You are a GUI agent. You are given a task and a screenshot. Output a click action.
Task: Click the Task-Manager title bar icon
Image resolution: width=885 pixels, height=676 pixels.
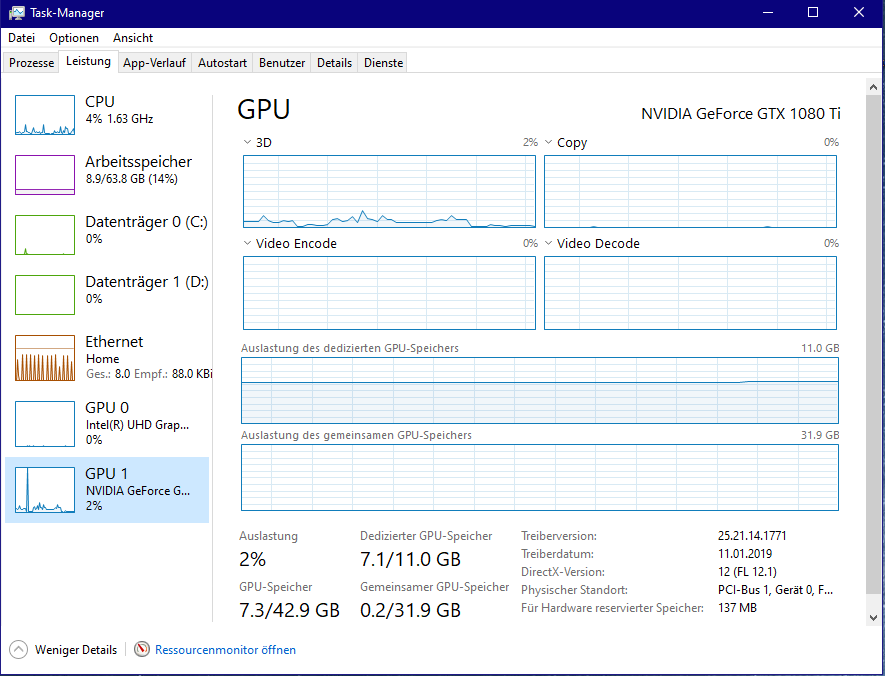[17, 12]
